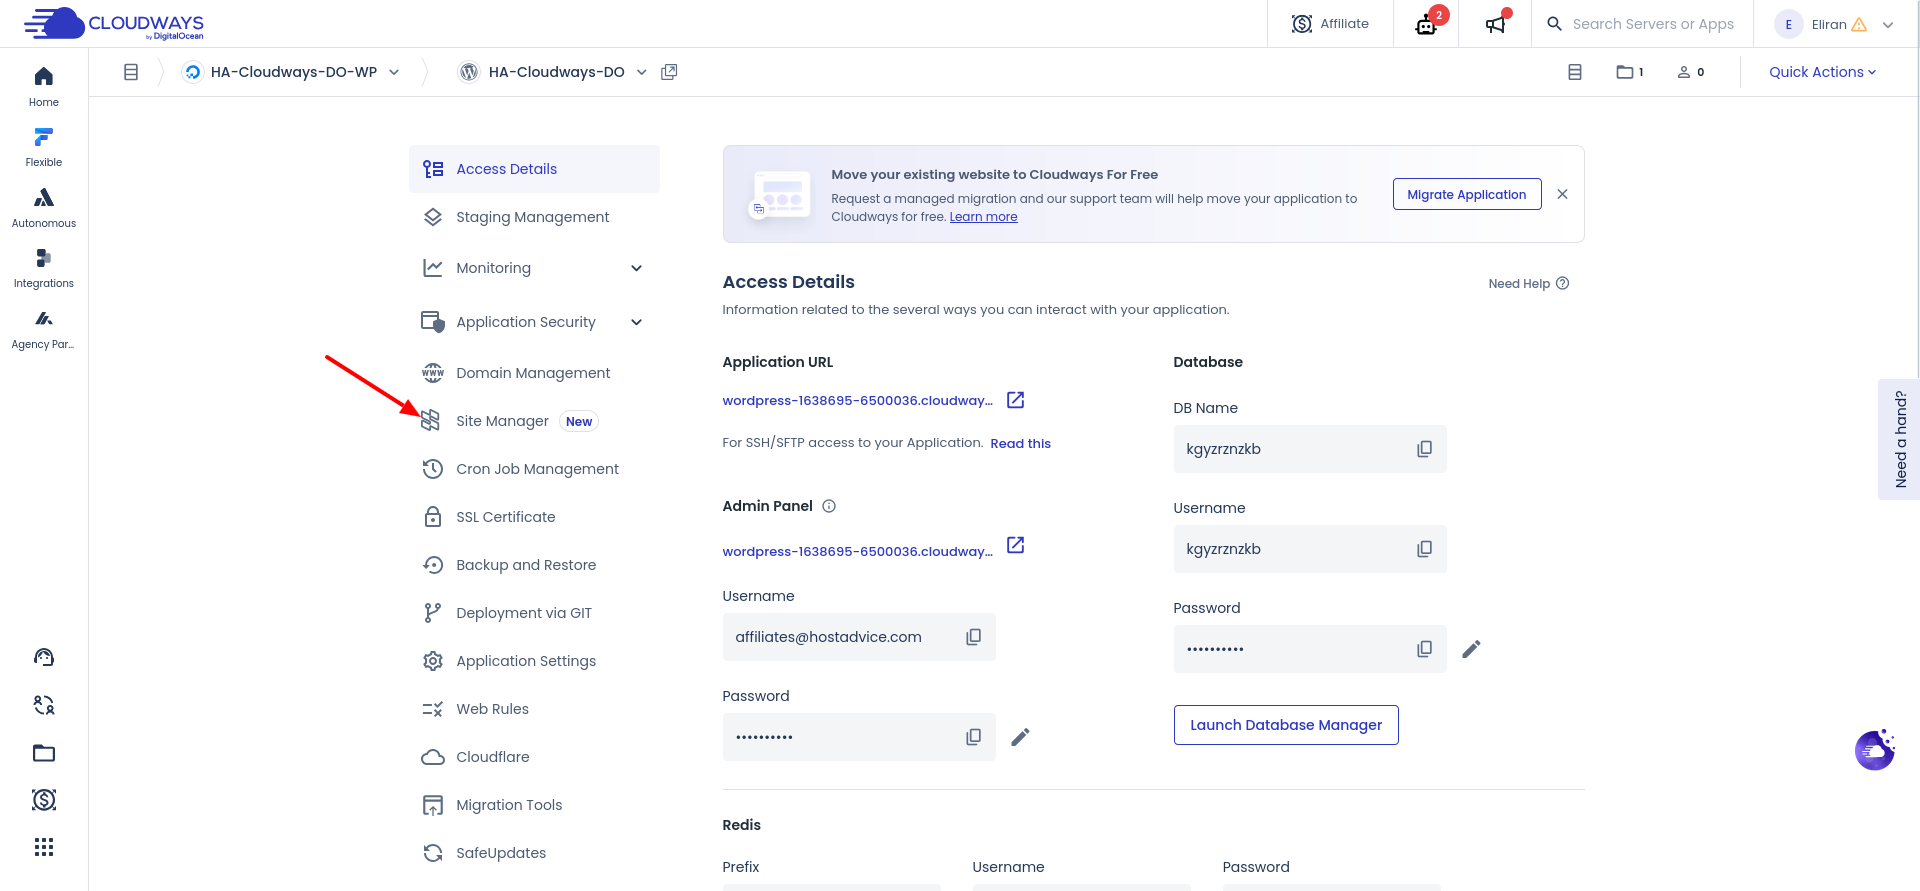Open application in new tab icon beside HA-Cloudways-DO
The height and width of the screenshot is (891, 1920).
click(x=669, y=72)
